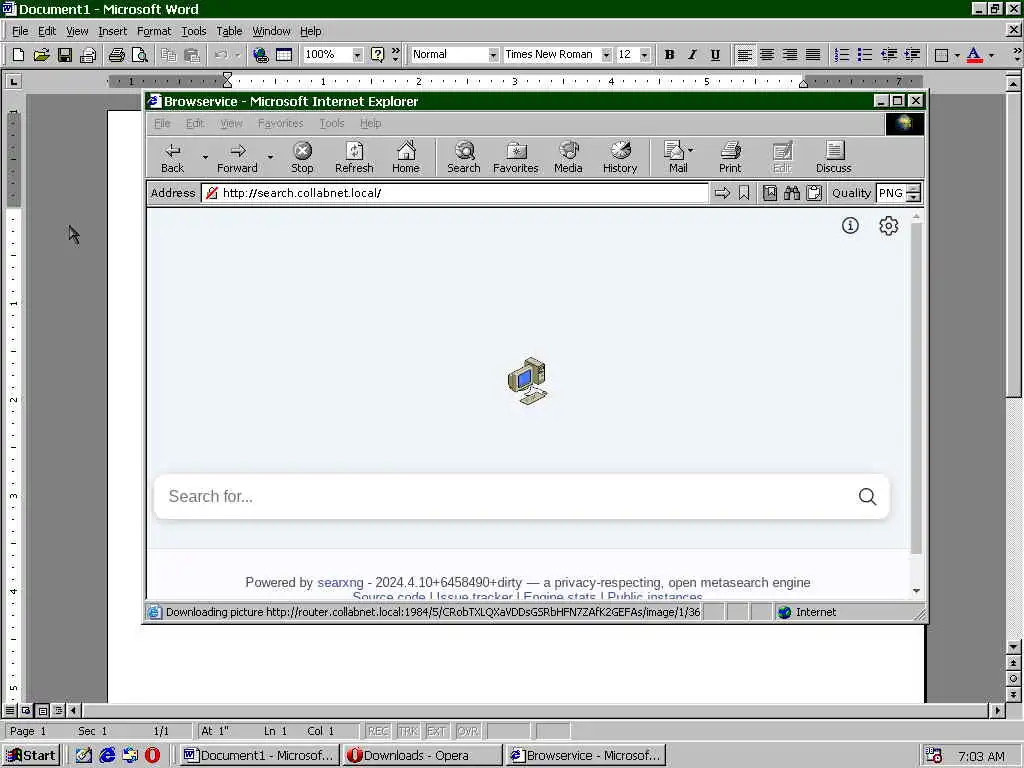Apply font color red A button
The height and width of the screenshot is (768, 1024).
pos(974,55)
